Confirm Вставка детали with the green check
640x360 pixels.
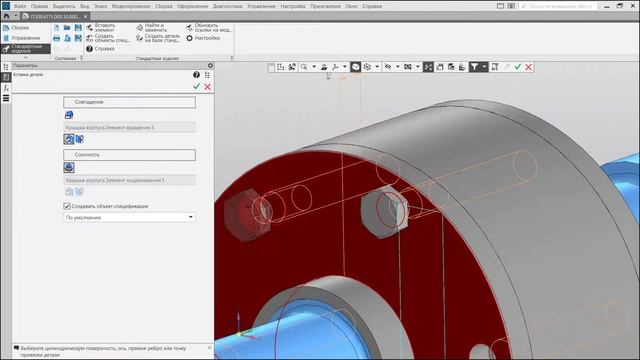click(196, 87)
